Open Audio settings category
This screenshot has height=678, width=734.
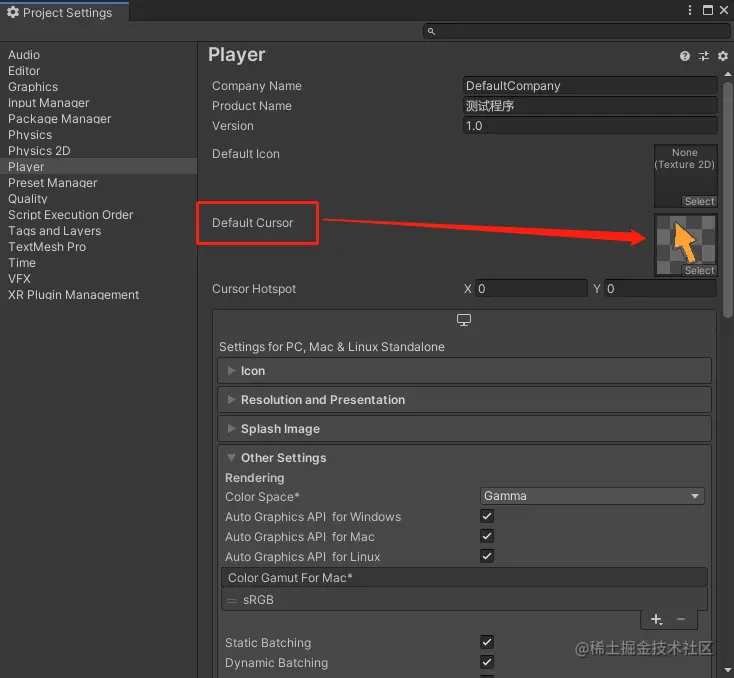(x=98, y=55)
